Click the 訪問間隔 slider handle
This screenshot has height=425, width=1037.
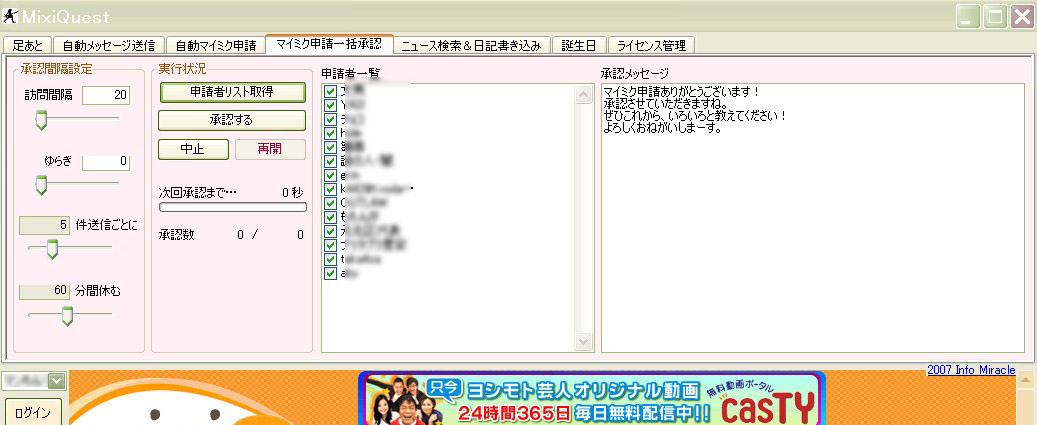pyautogui.click(x=41, y=120)
